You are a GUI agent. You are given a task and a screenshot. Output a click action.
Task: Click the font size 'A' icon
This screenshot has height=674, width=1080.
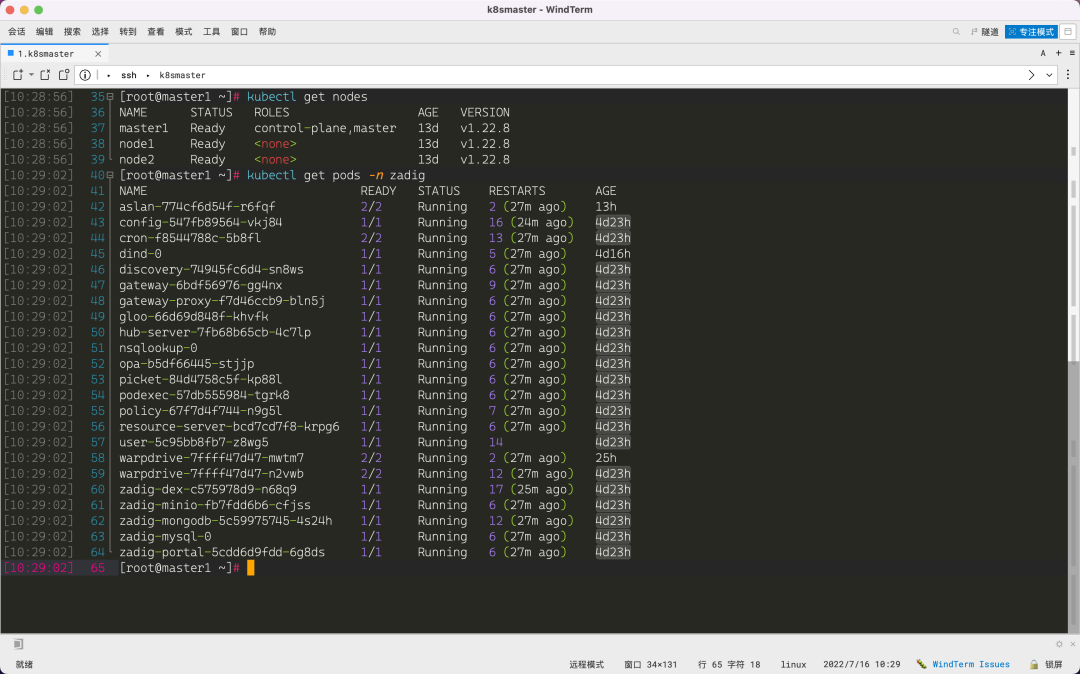(x=1043, y=53)
